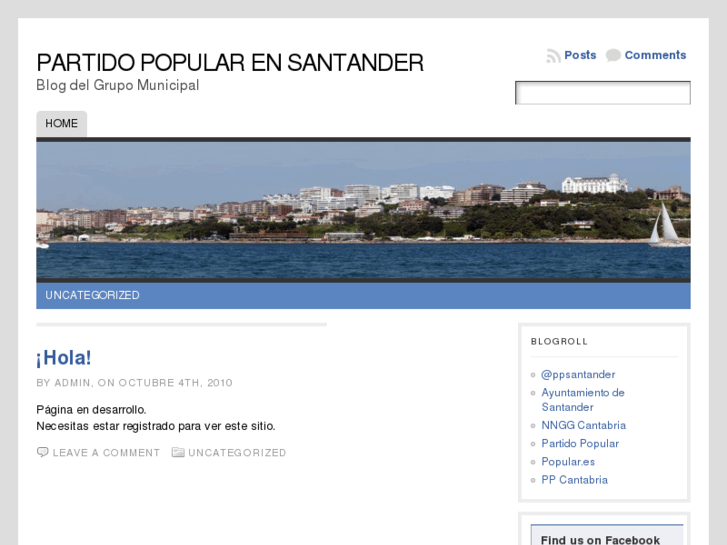Click the Leave a Comment link
Viewport: 727px width, 545px height.
tap(106, 453)
